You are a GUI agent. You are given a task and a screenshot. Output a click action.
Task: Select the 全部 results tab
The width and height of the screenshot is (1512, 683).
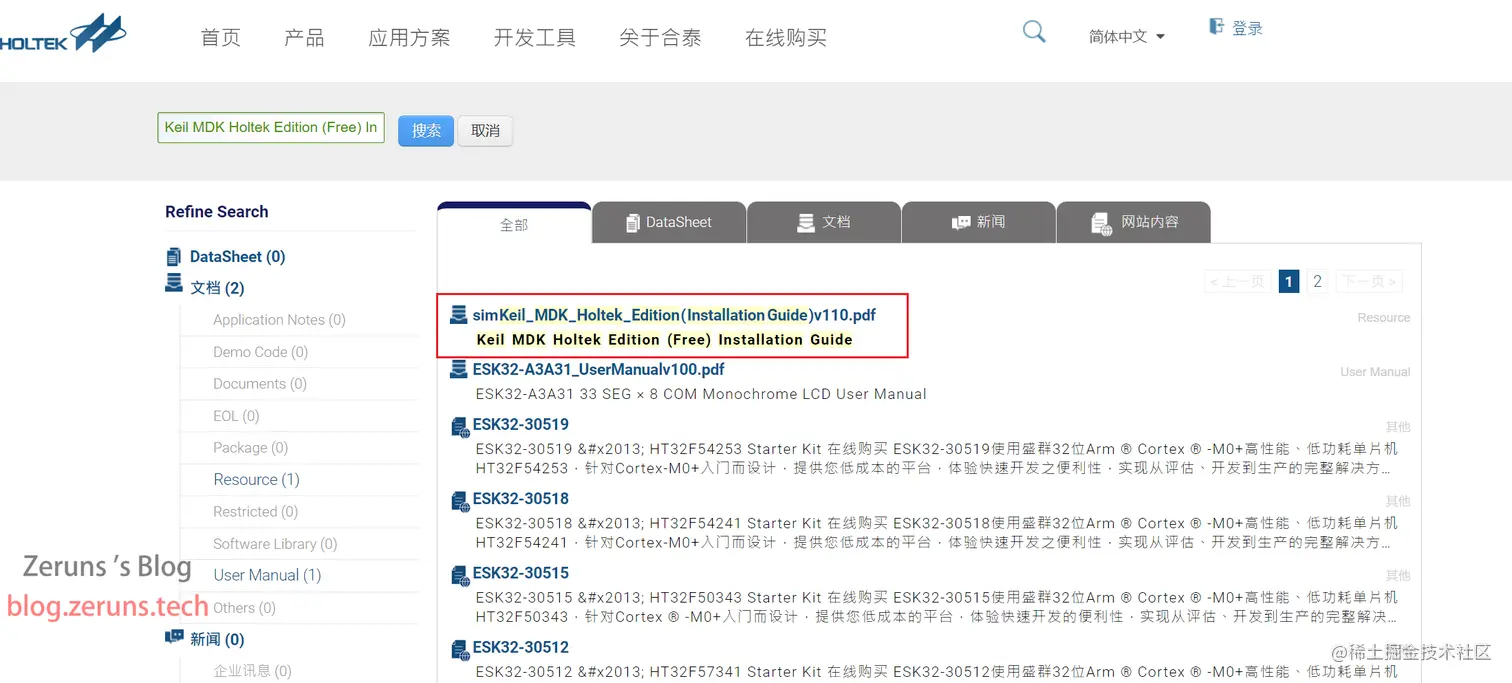click(514, 224)
